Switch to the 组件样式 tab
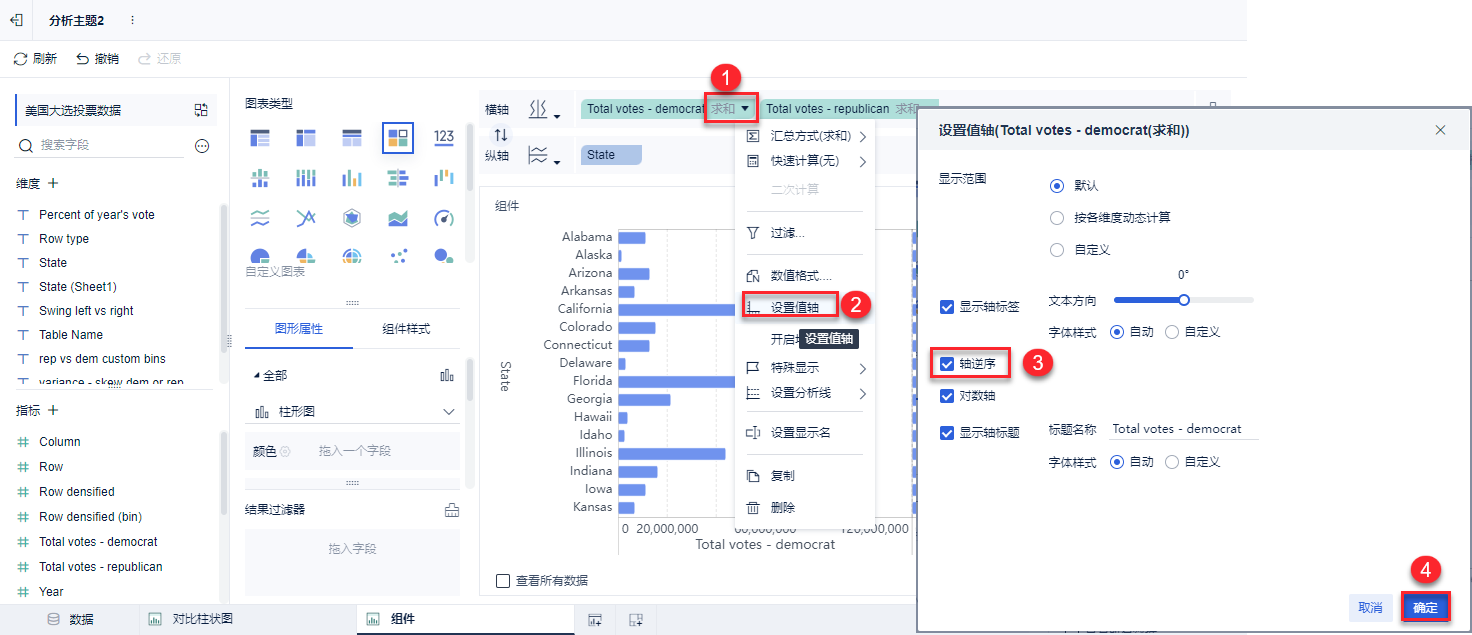This screenshot has height=635, width=1472. (406, 329)
